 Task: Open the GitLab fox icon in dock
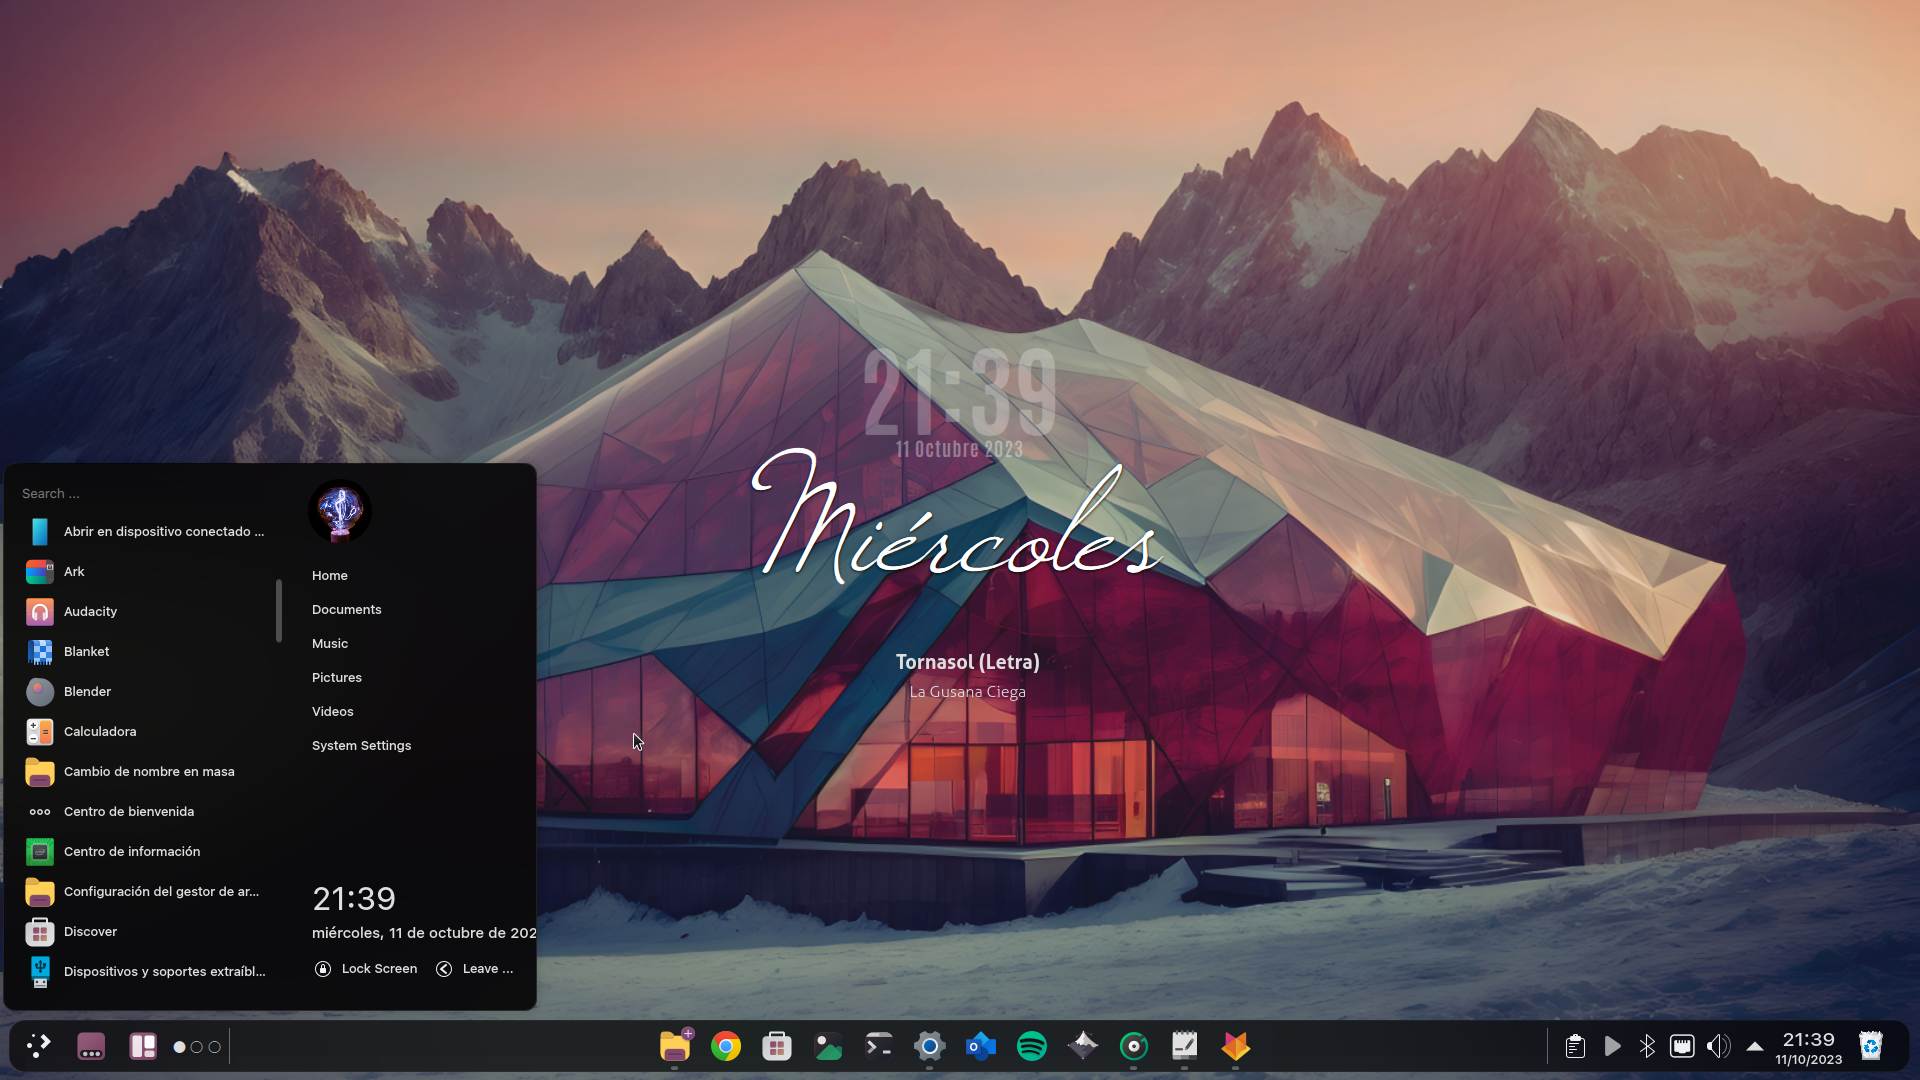[x=1235, y=1046]
